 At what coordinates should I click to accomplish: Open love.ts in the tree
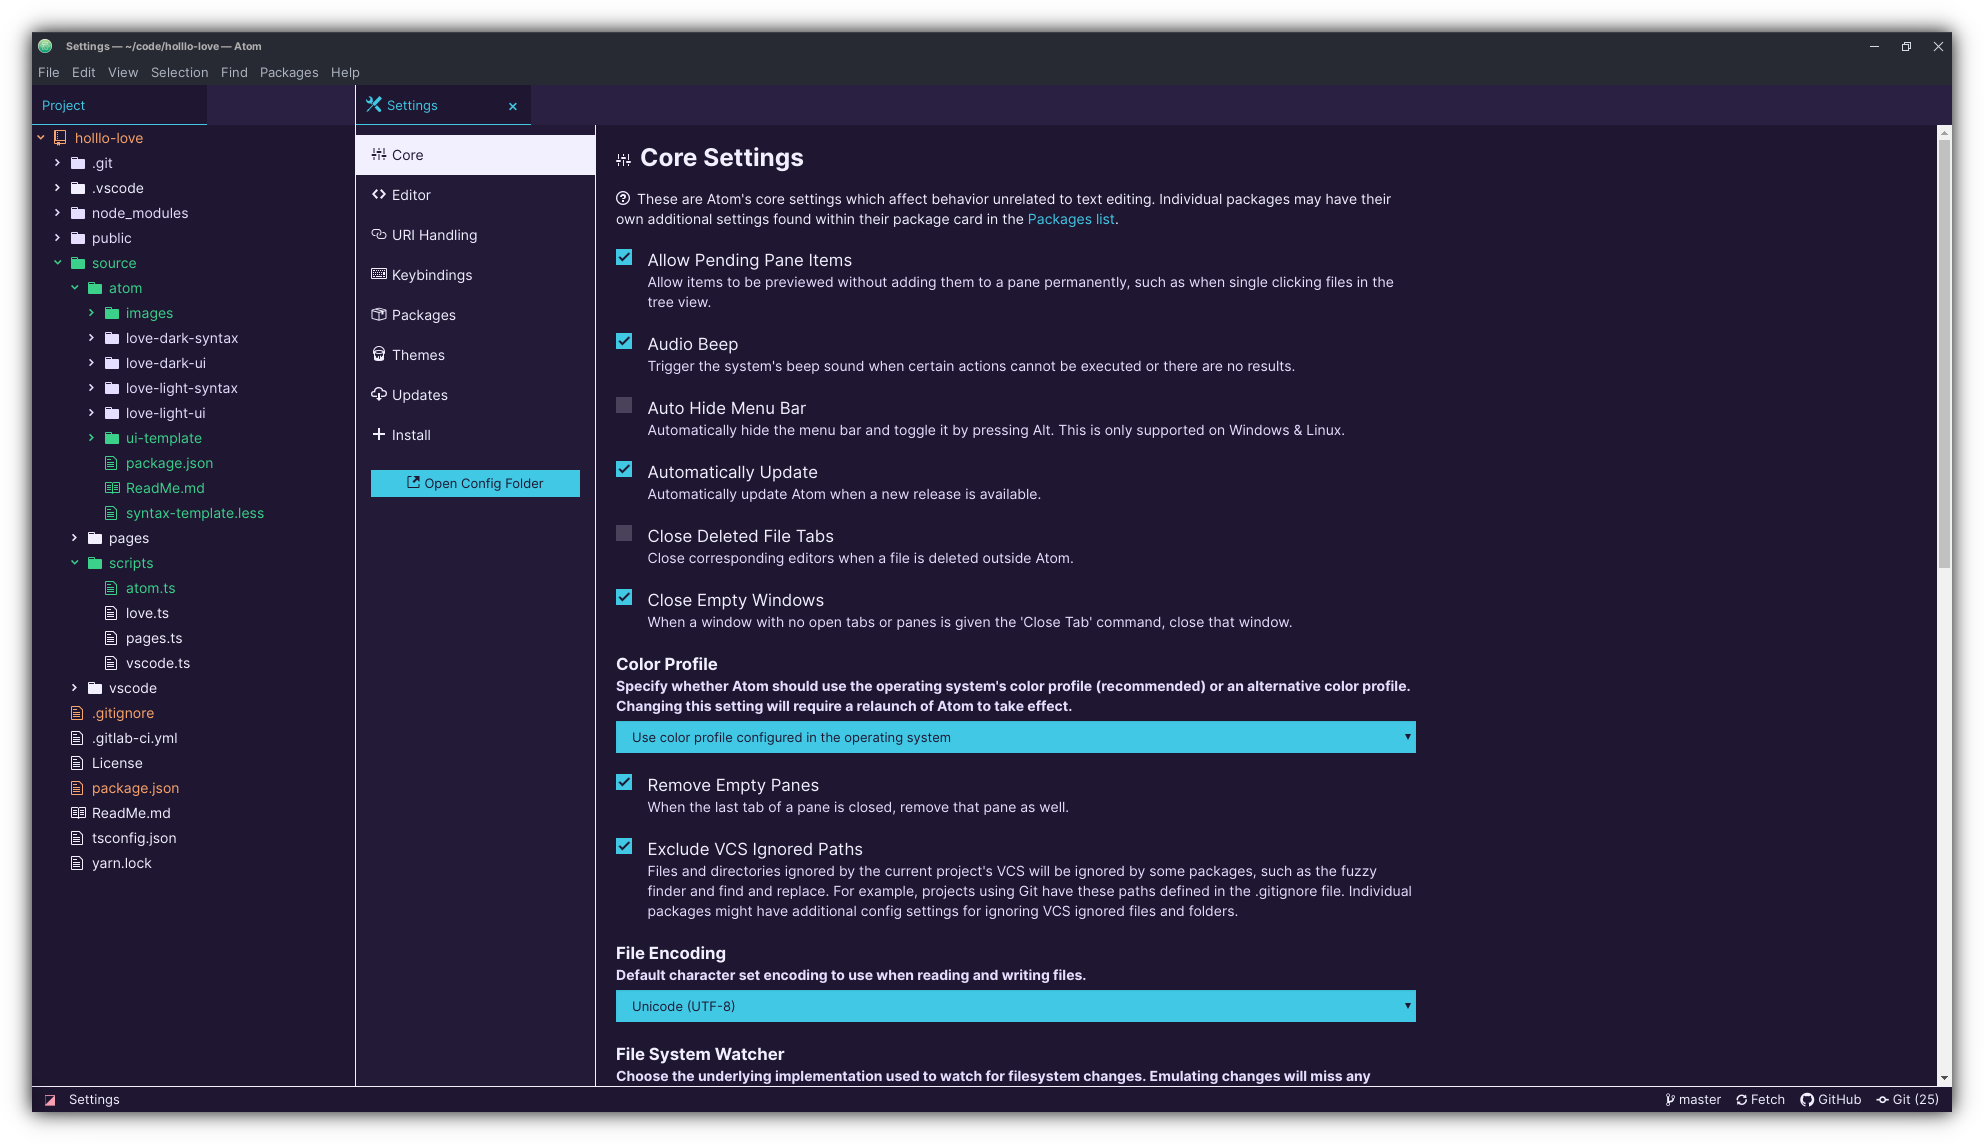click(147, 613)
